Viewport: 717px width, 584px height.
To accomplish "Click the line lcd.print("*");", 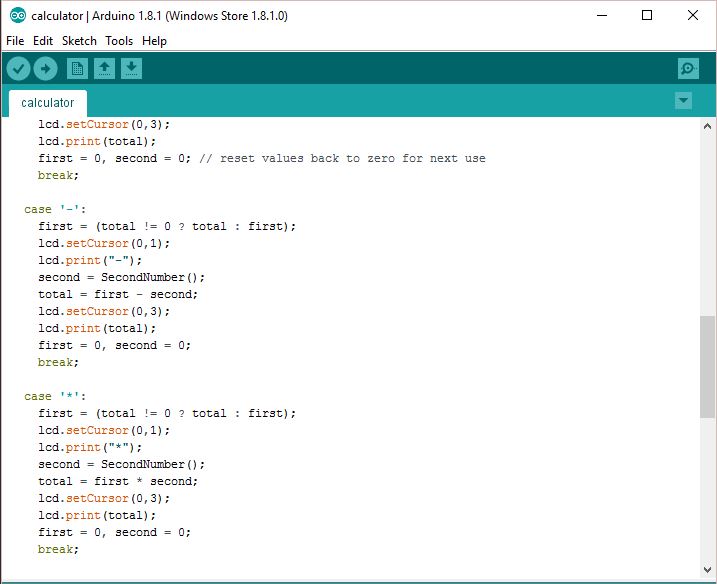I will point(90,448).
